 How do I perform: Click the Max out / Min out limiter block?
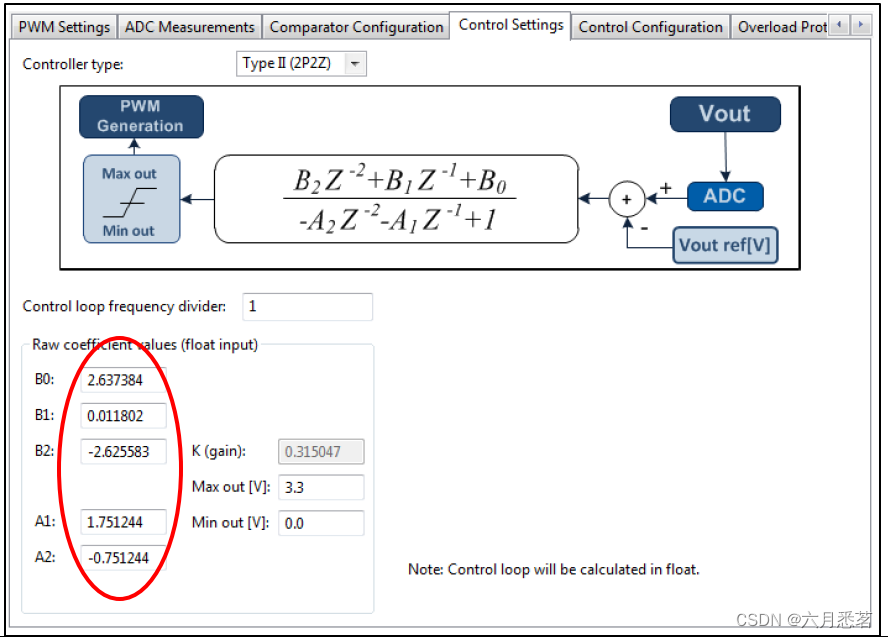click(131, 199)
